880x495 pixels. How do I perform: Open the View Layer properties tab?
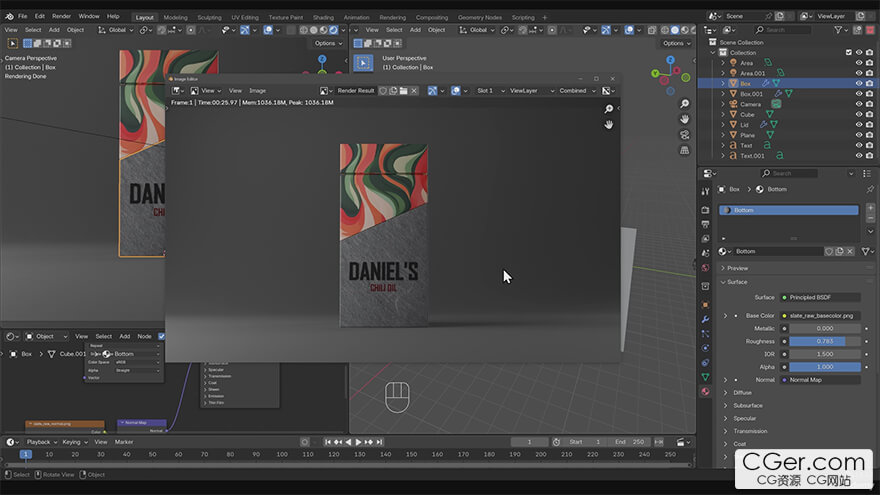[x=705, y=239]
